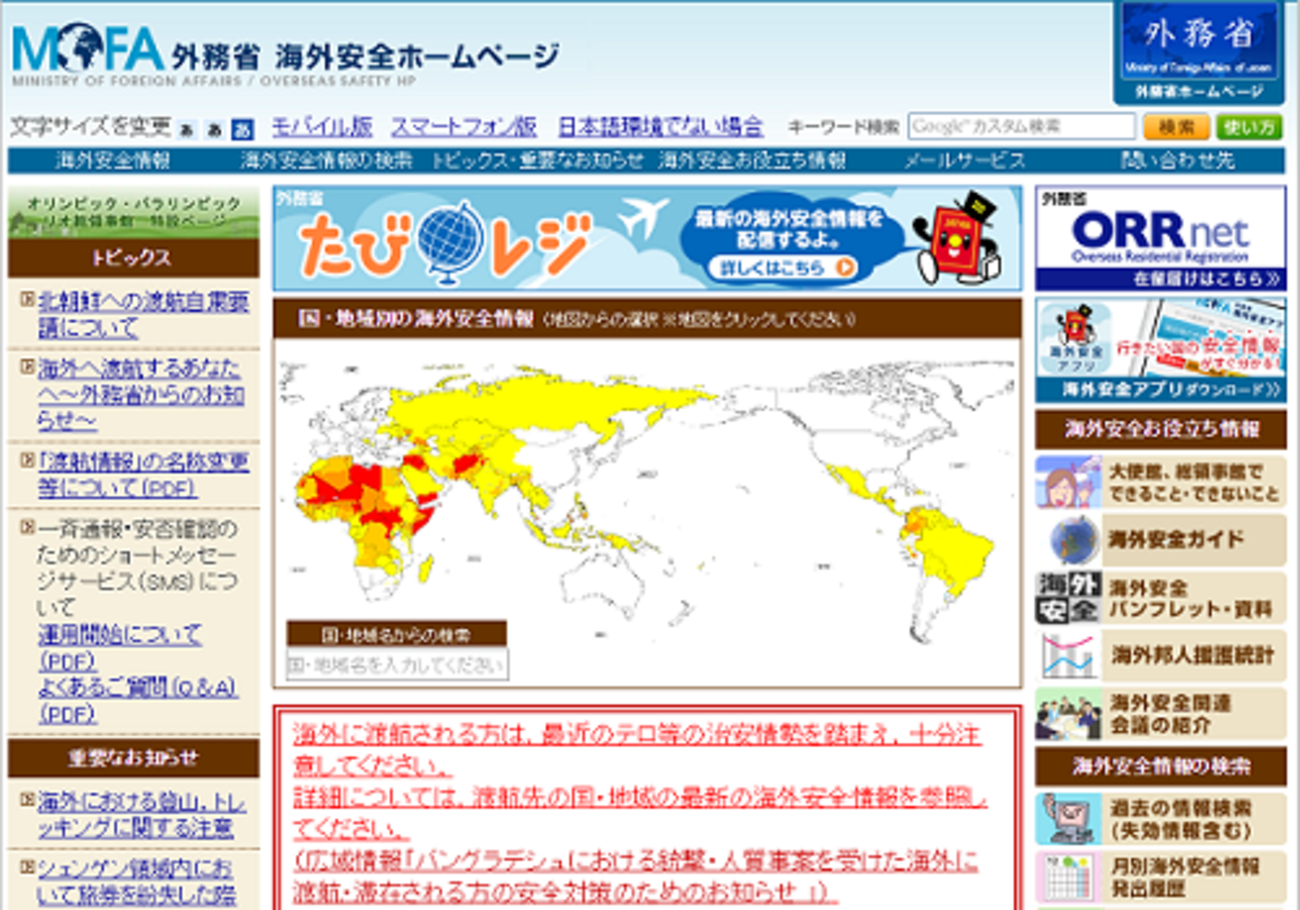This screenshot has height=910, width=1300.
Task: Open the 海外へ渡航するあなたへ notice link
Action: (x=141, y=394)
